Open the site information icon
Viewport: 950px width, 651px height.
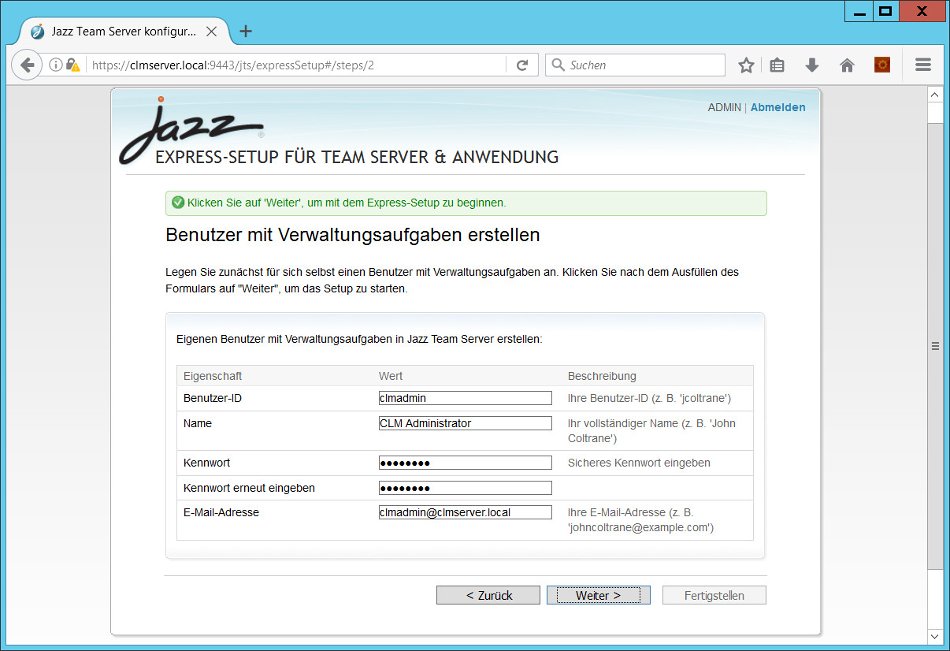click(x=55, y=65)
